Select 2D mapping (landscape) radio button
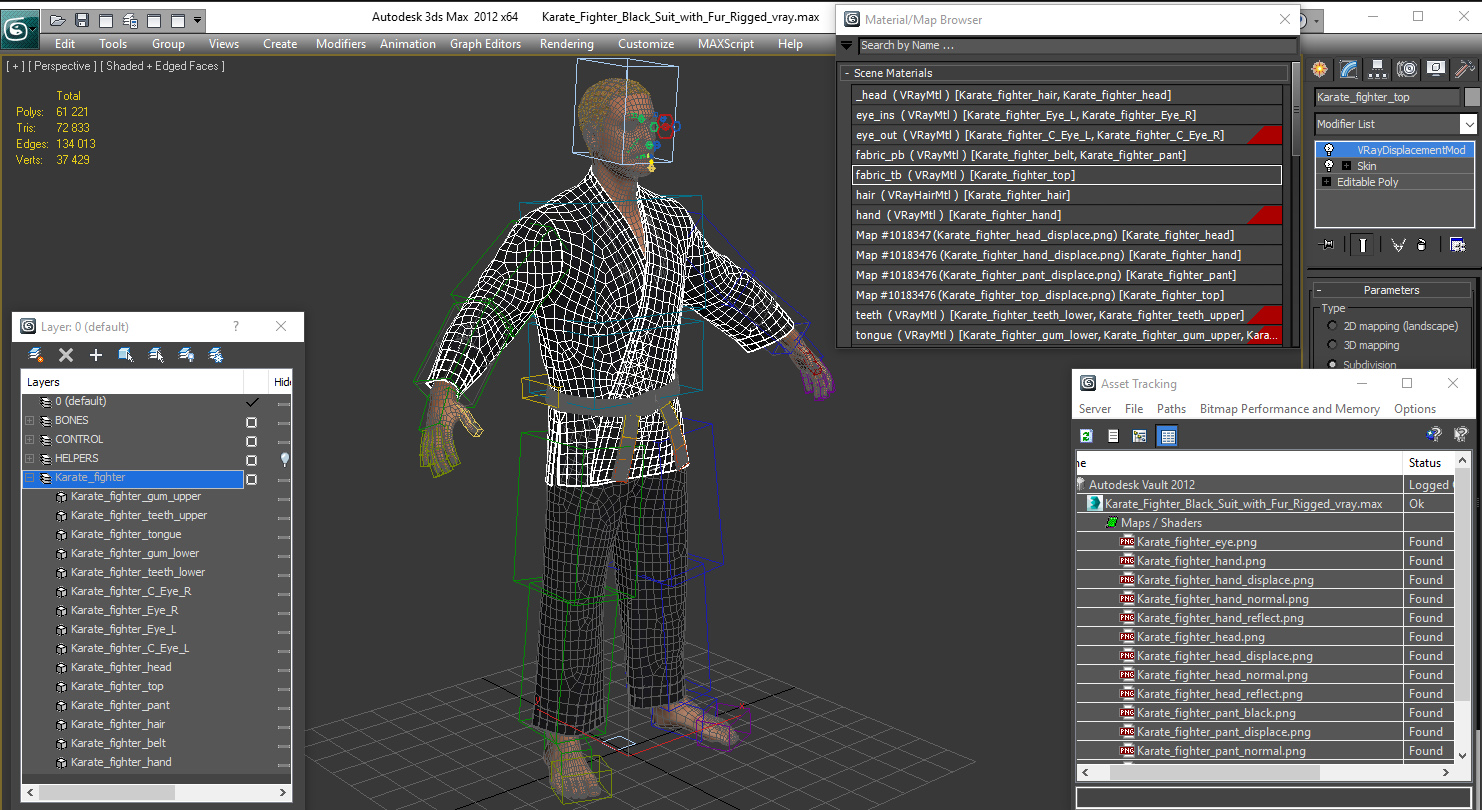The height and width of the screenshot is (810, 1482). 1332,326
